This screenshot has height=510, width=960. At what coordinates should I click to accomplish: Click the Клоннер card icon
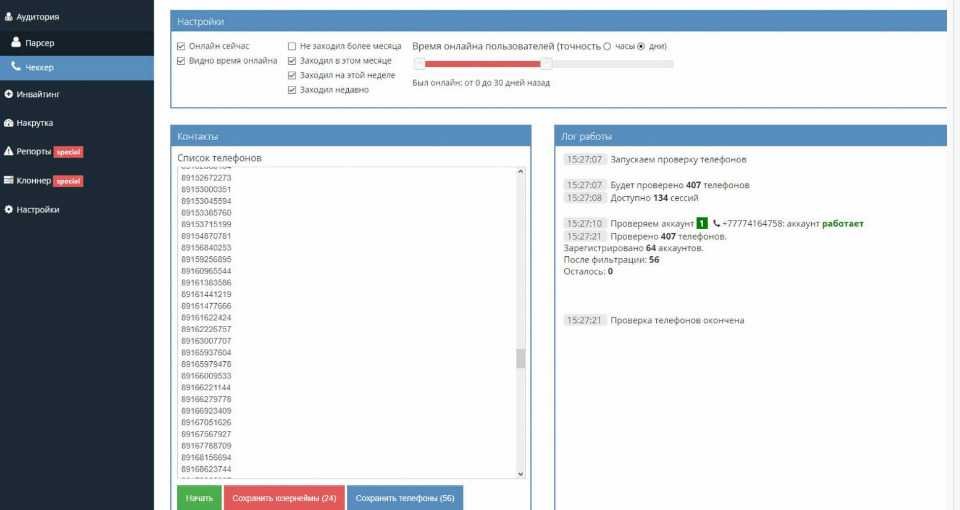(x=9, y=181)
